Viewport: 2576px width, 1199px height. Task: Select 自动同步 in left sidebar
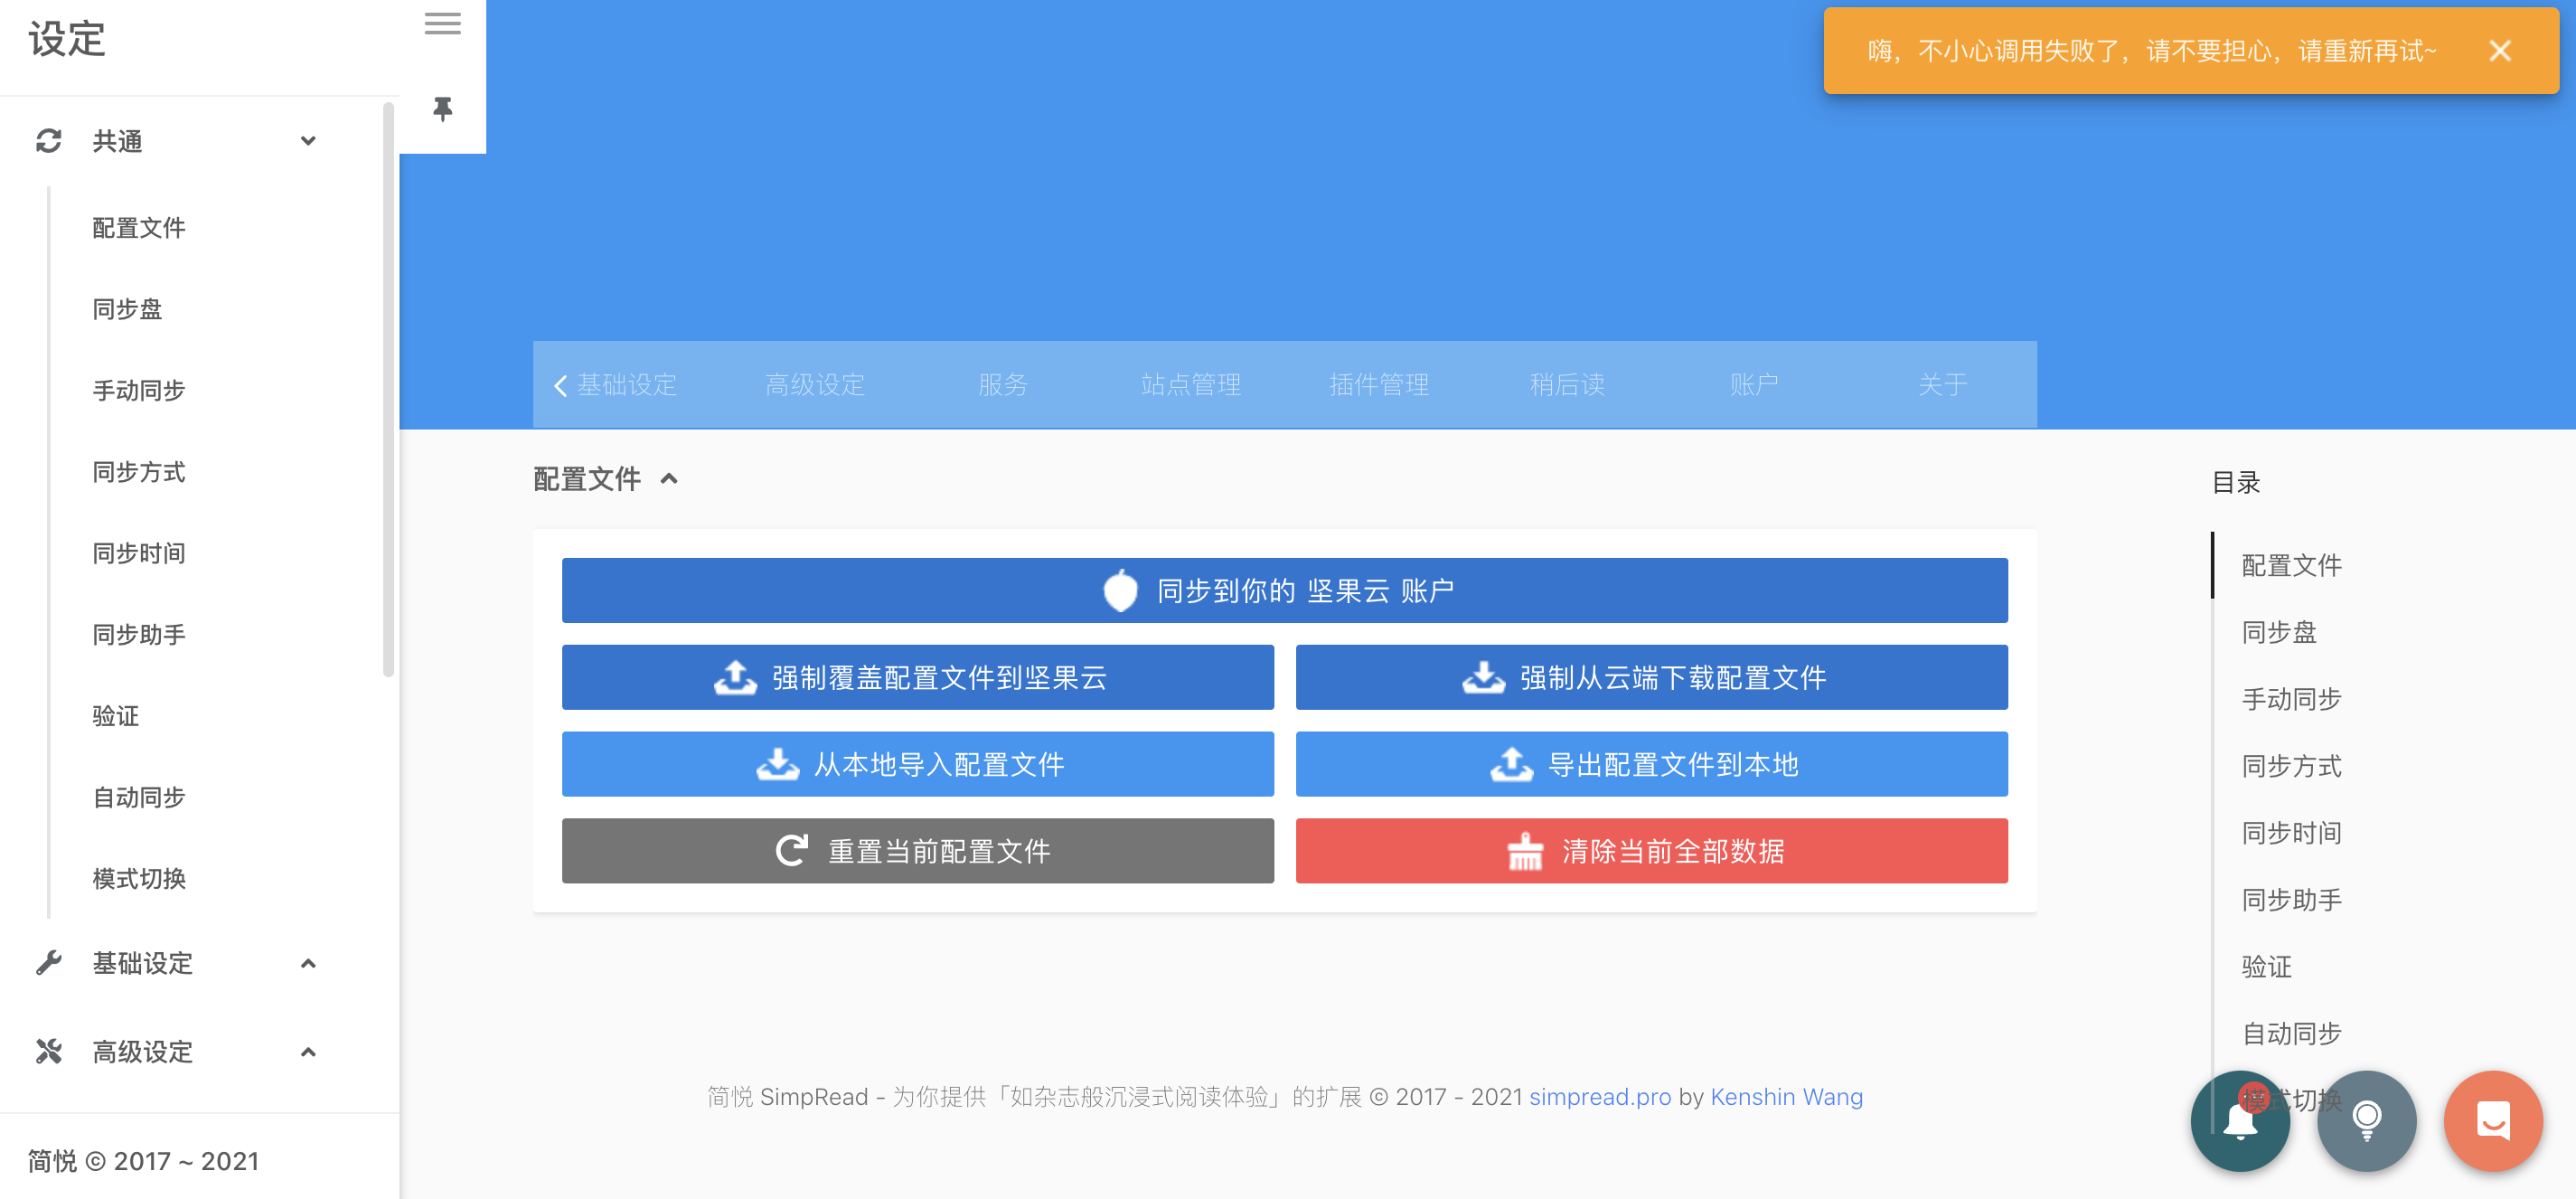pos(139,798)
